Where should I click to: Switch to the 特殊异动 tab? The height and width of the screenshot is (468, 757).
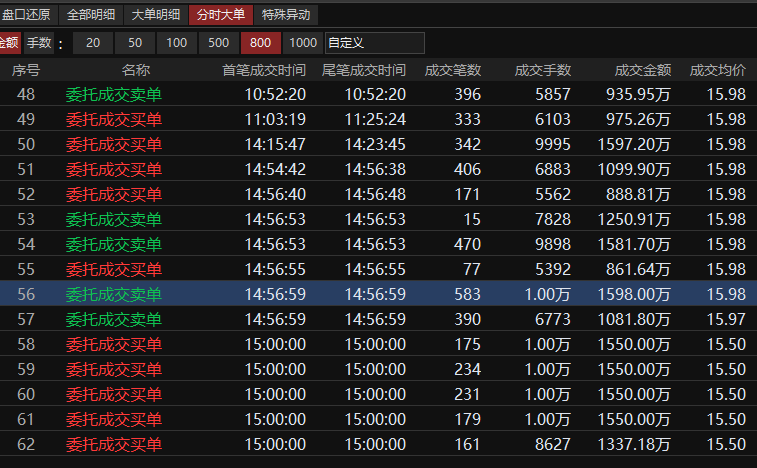tap(286, 15)
